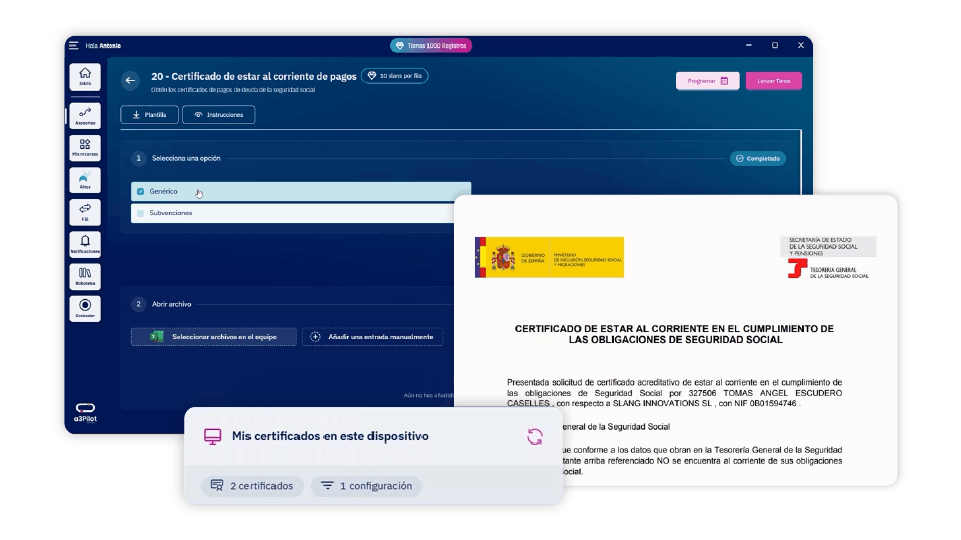The height and width of the screenshot is (540, 961).
Task: Go back with the left arrow button
Action: (130, 80)
